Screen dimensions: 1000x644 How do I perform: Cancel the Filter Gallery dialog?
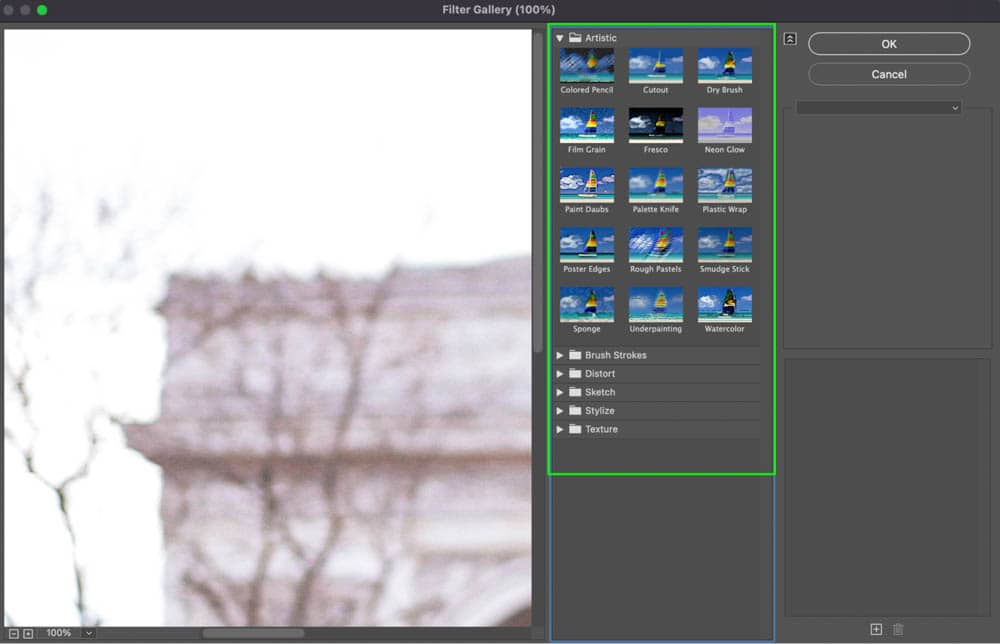pyautogui.click(x=889, y=74)
